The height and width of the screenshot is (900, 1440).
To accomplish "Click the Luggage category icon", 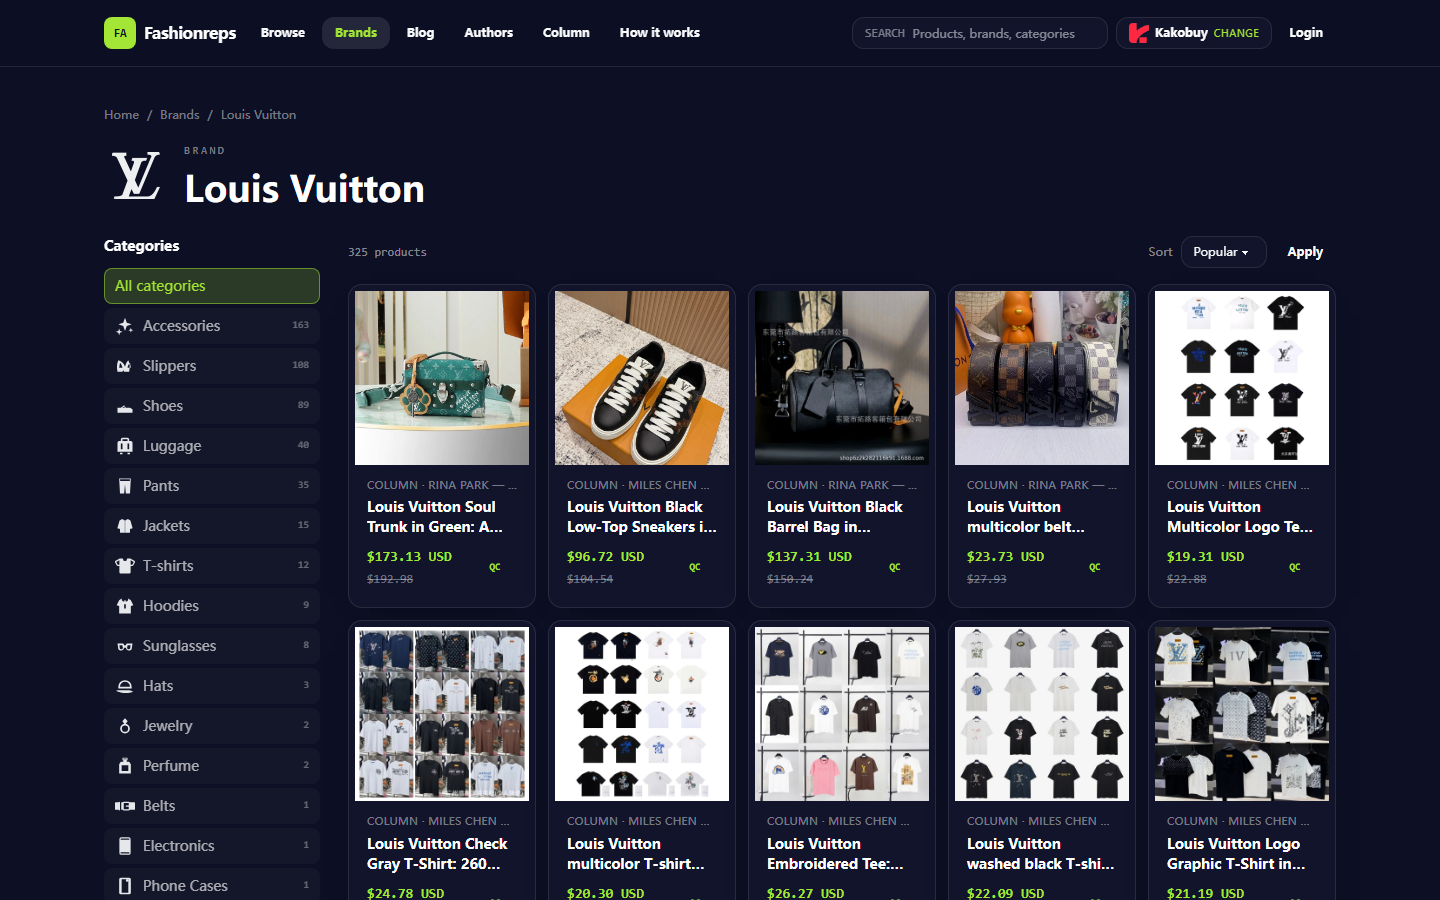I will click(125, 446).
